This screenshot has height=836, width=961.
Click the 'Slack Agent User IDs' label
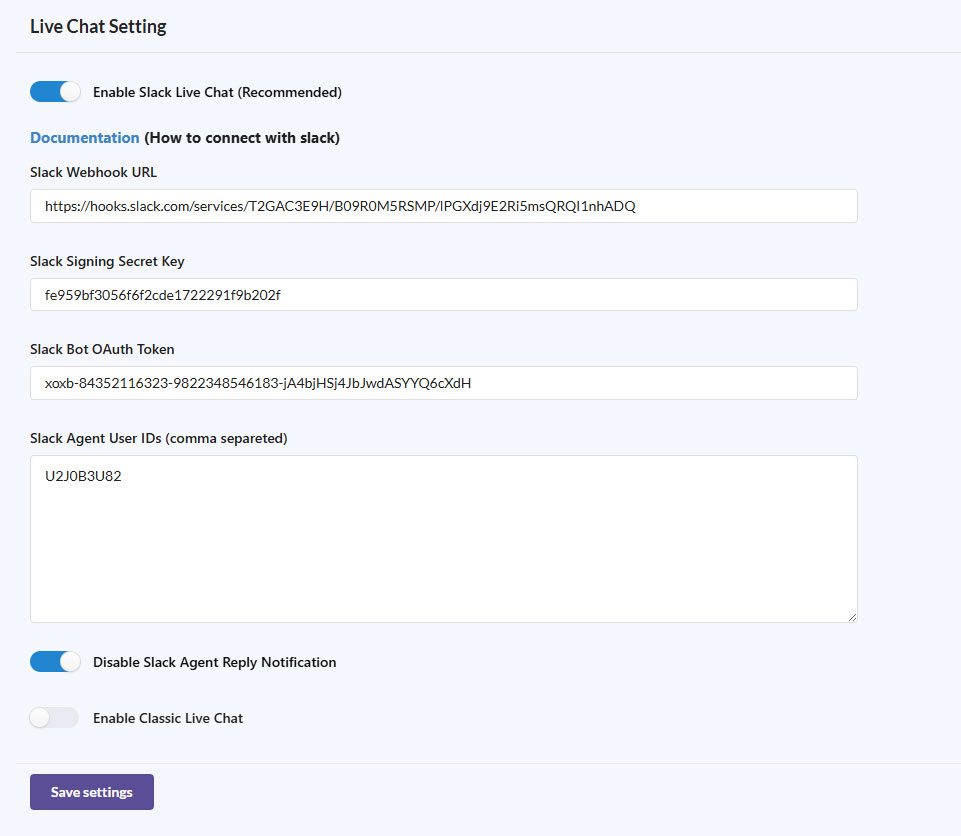[160, 438]
